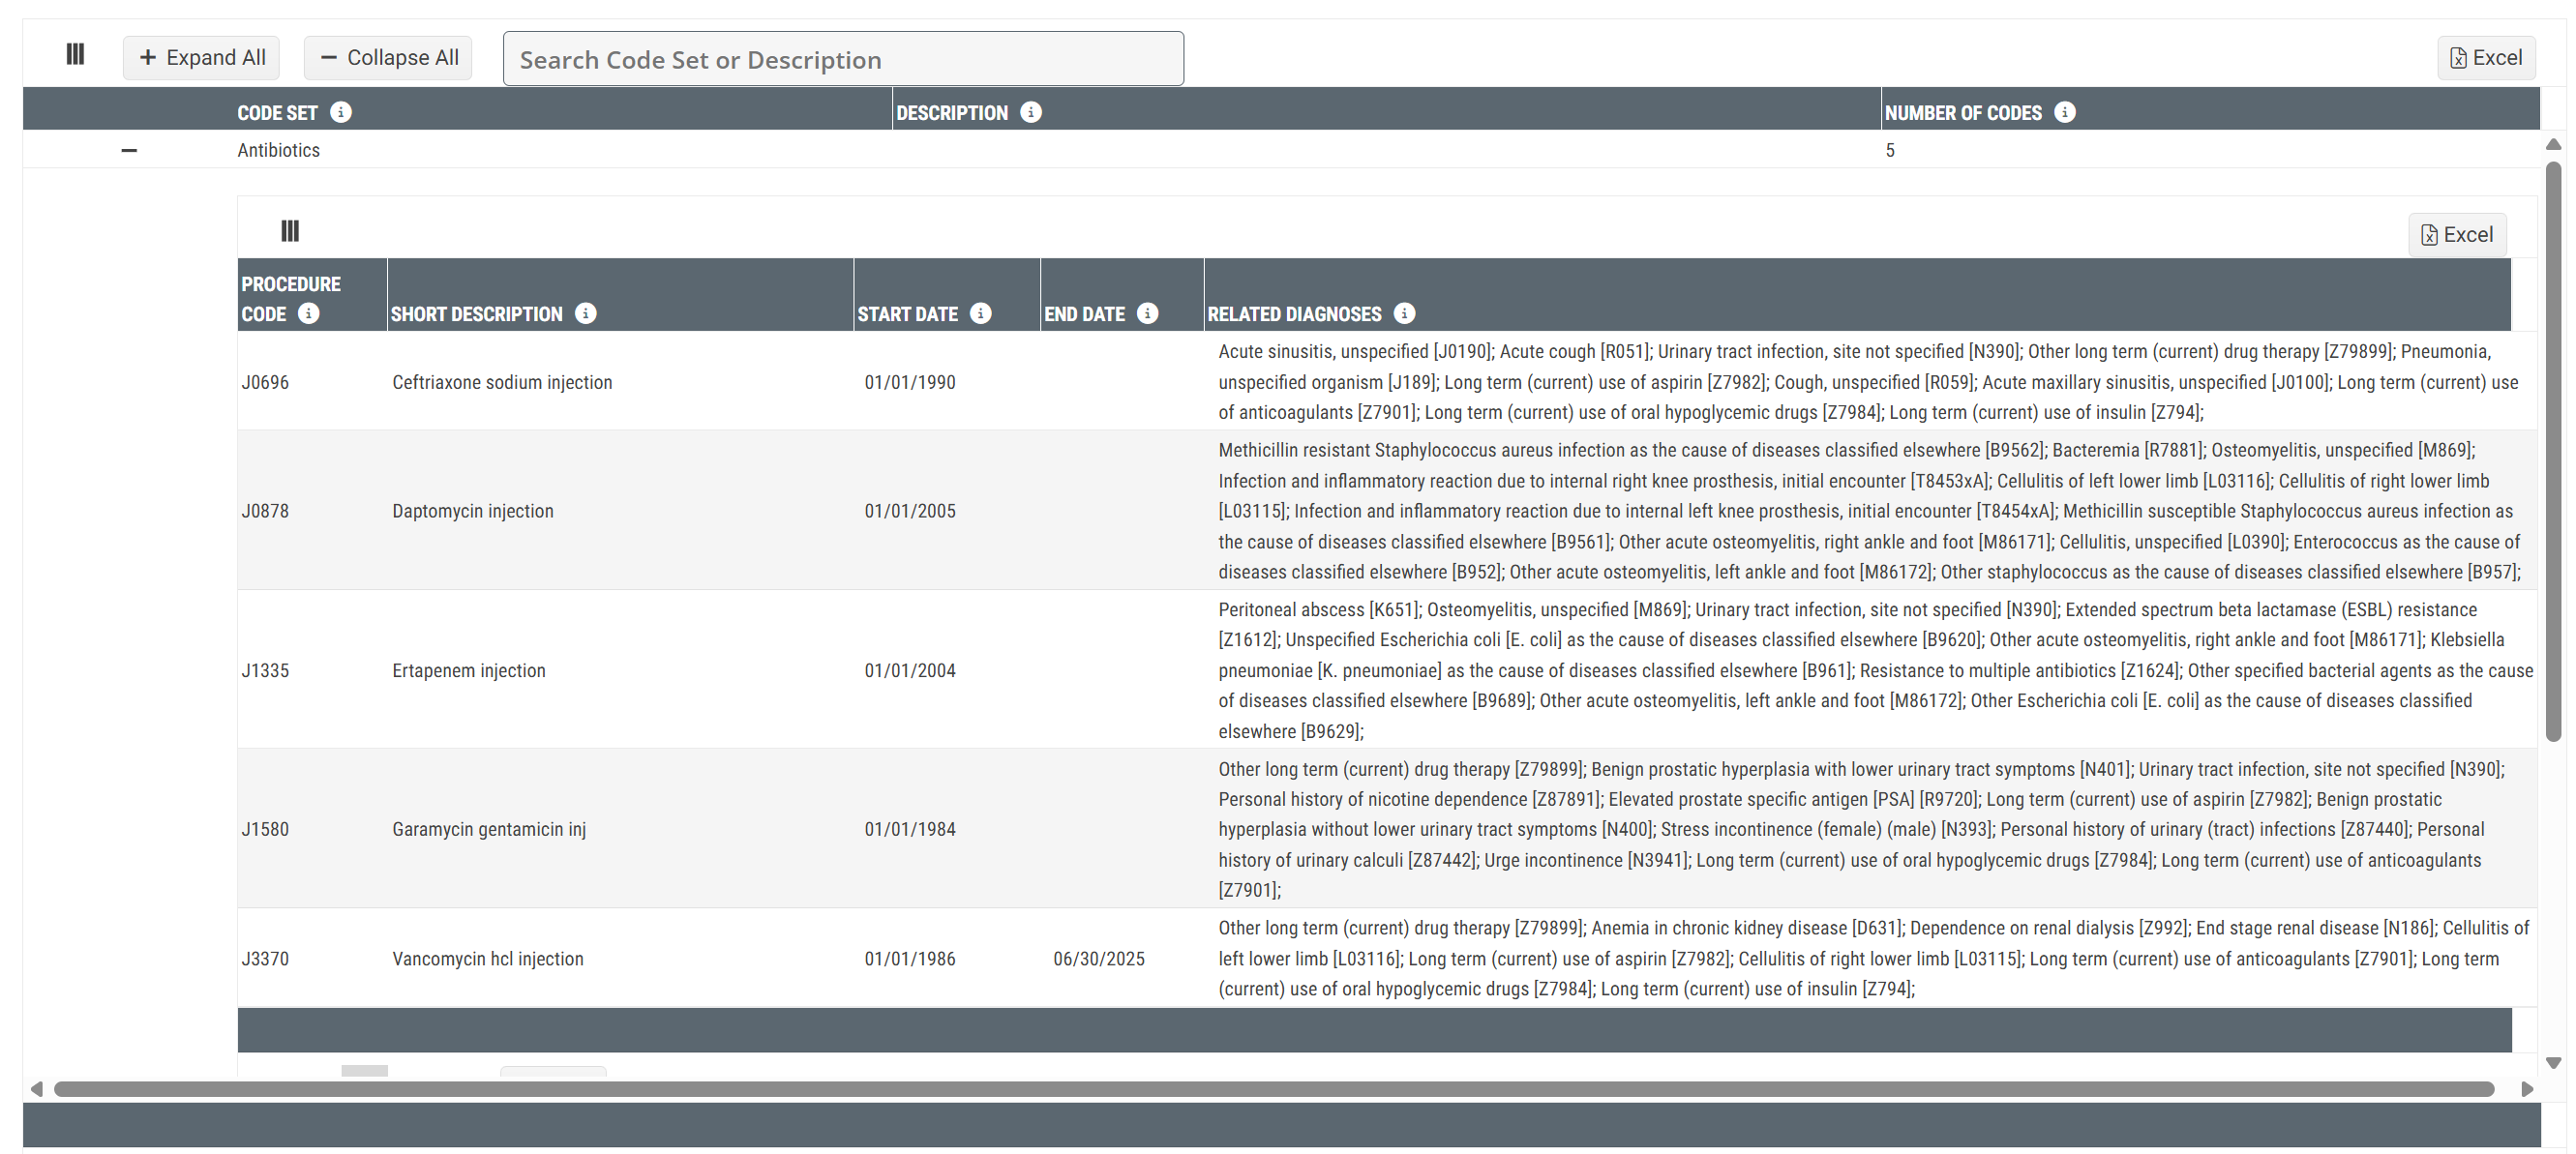
Task: Open the inner table column chooser icon
Action: pos(290,231)
